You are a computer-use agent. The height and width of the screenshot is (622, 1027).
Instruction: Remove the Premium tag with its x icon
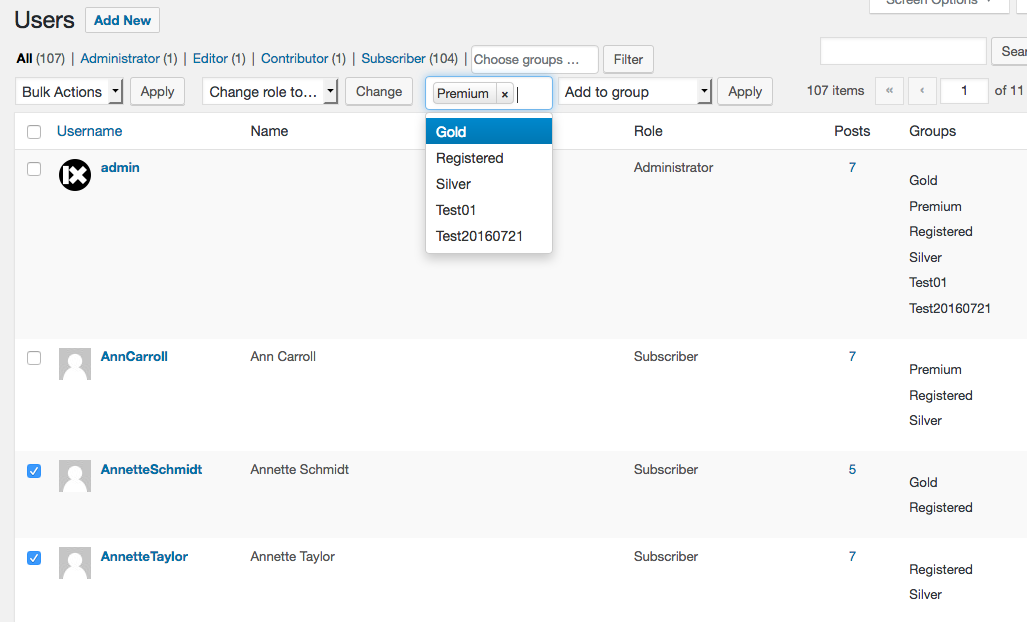click(x=504, y=94)
